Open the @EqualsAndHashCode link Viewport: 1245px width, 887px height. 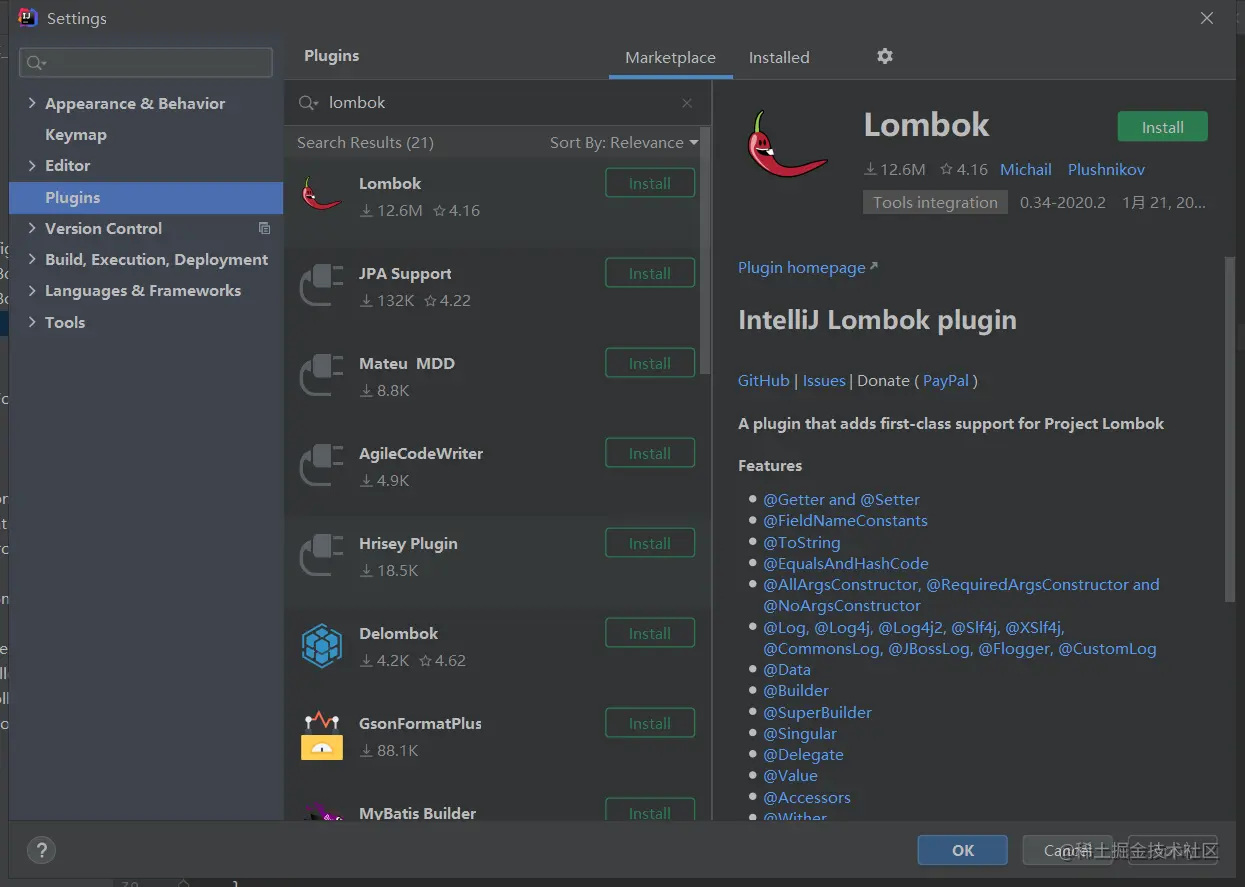pos(846,564)
